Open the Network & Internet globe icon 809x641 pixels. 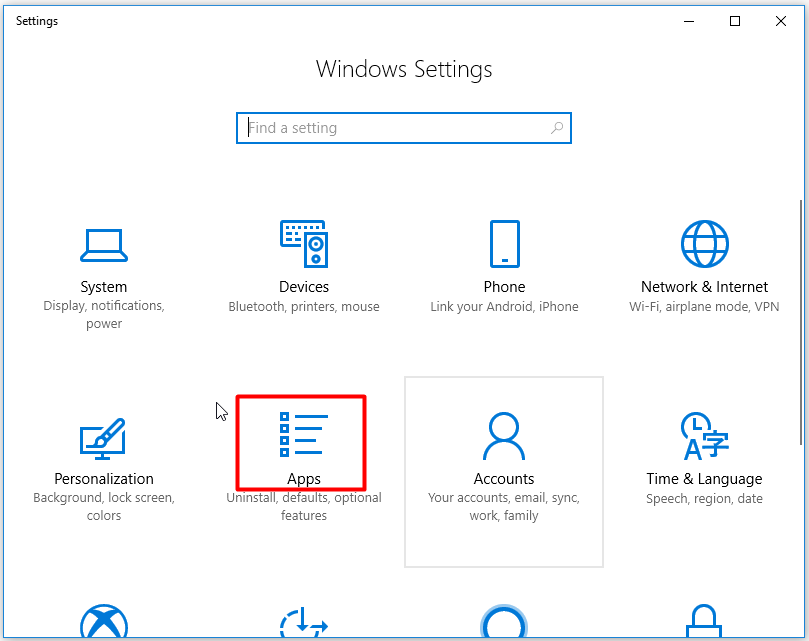tap(704, 244)
